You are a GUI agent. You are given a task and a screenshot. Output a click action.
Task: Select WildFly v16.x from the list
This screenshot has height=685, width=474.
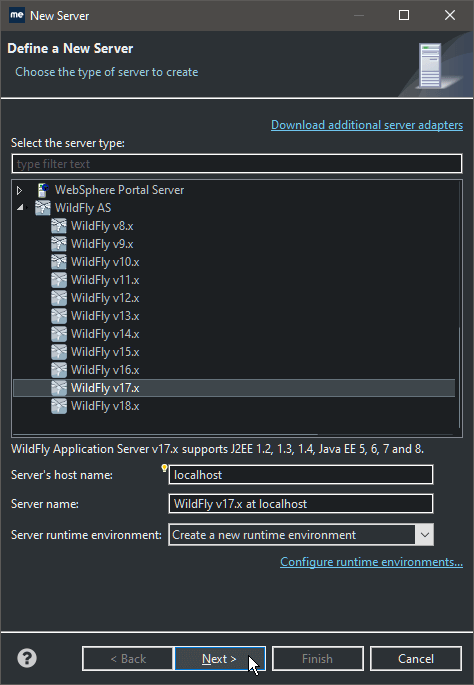coord(105,370)
